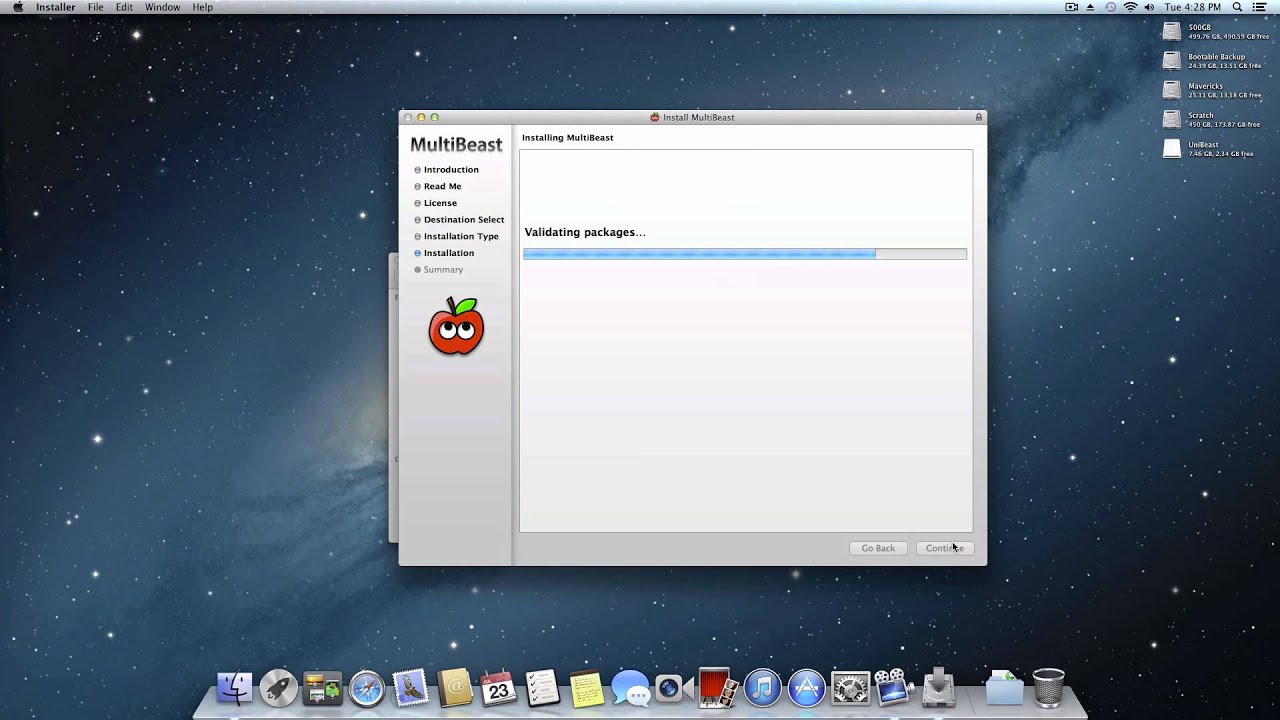Viewport: 1280px width, 720px height.
Task: Open Mission Control from the Dock
Action: click(x=323, y=688)
